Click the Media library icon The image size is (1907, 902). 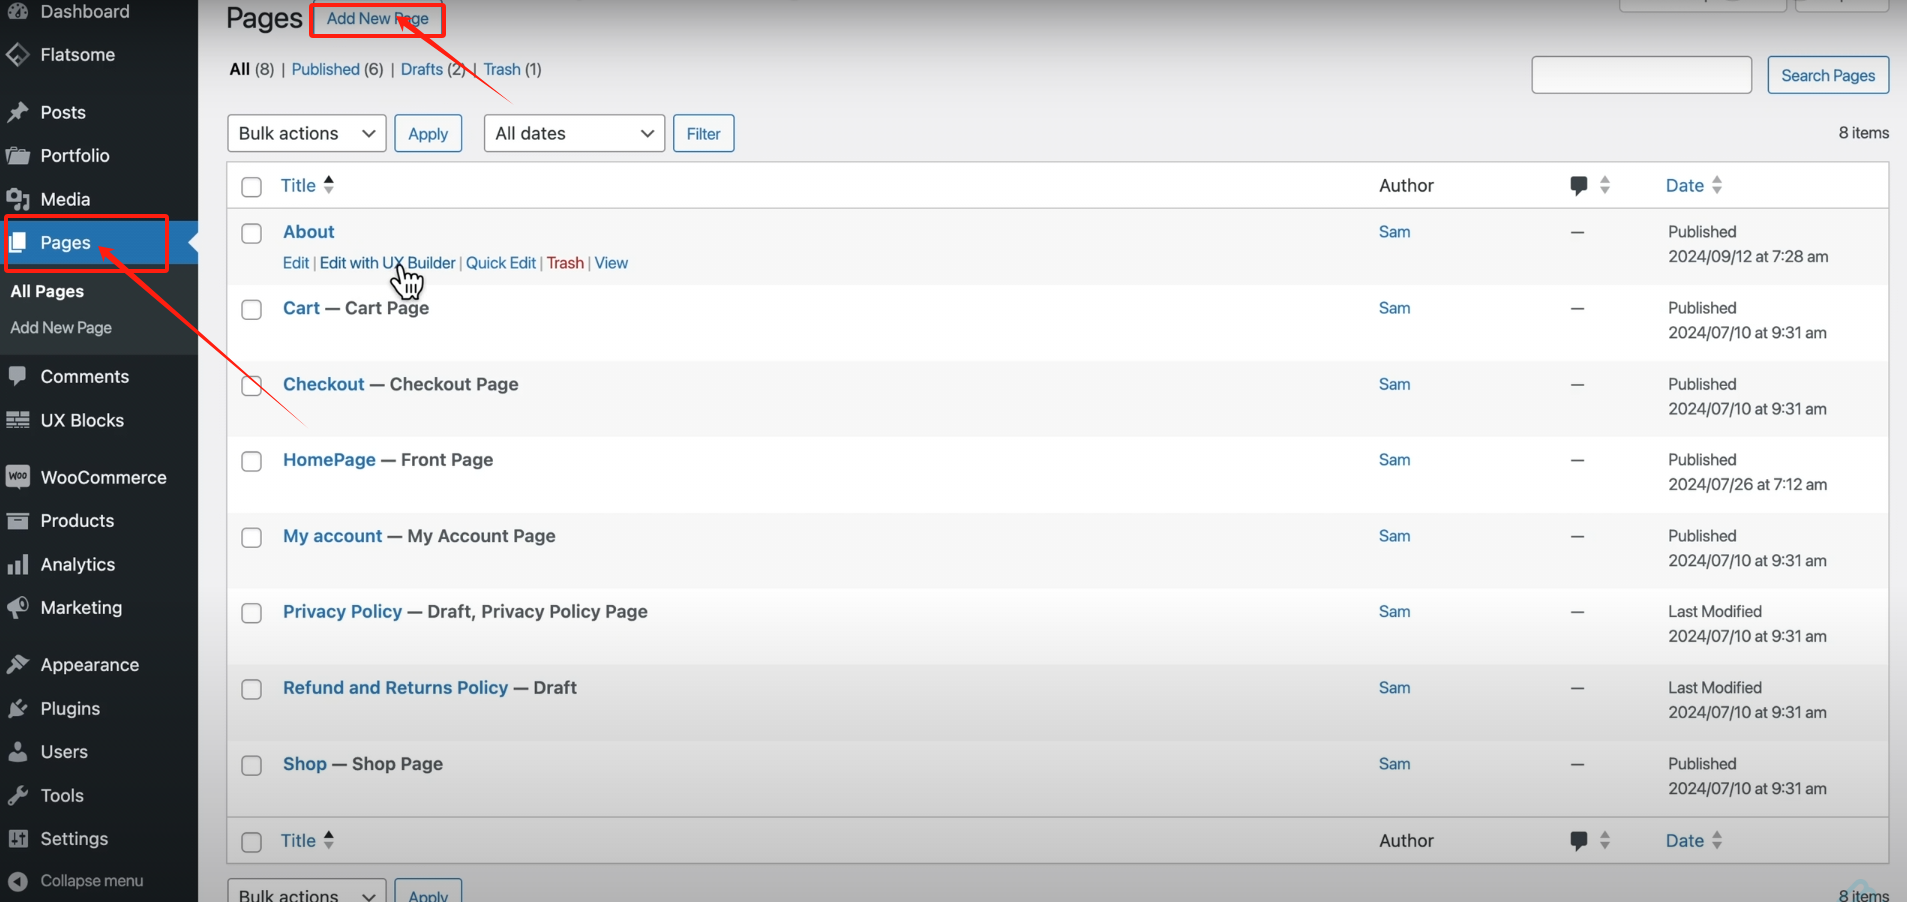click(x=18, y=199)
